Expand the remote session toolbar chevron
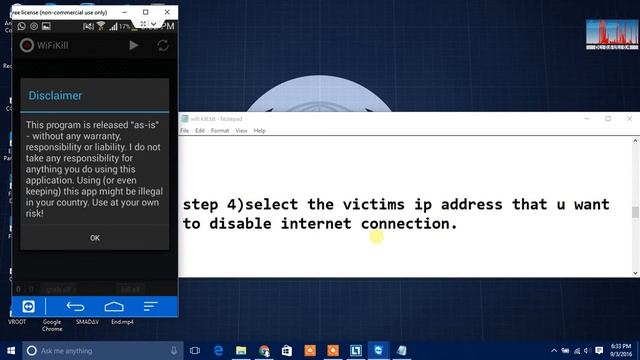 coord(153,24)
